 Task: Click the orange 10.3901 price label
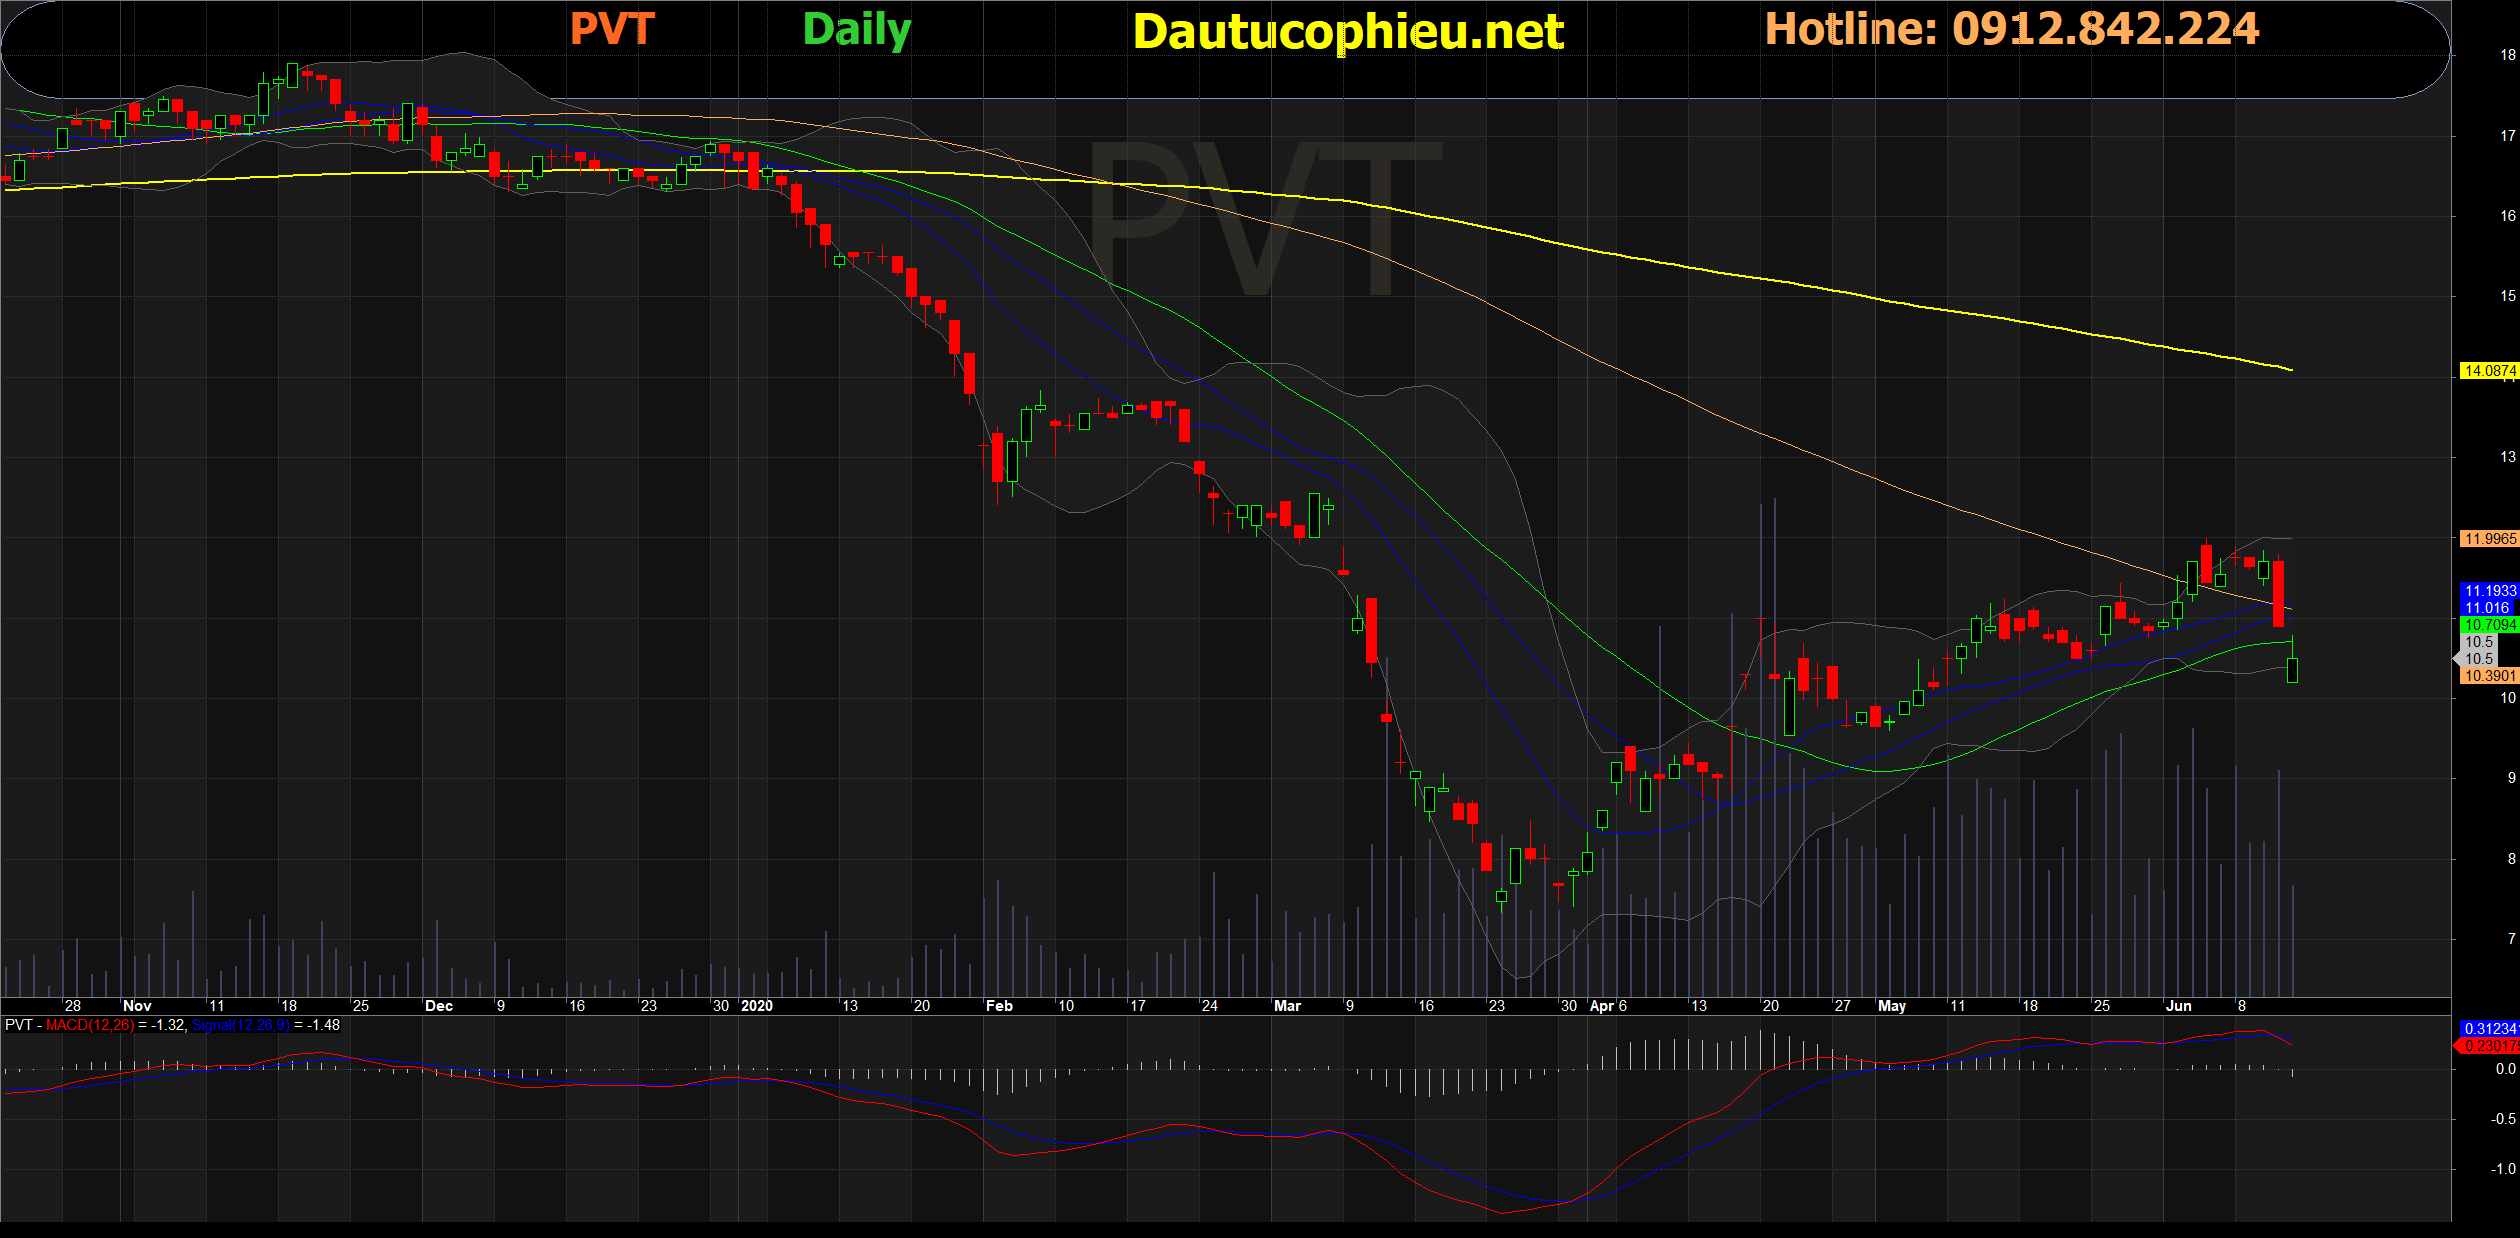coord(2488,676)
